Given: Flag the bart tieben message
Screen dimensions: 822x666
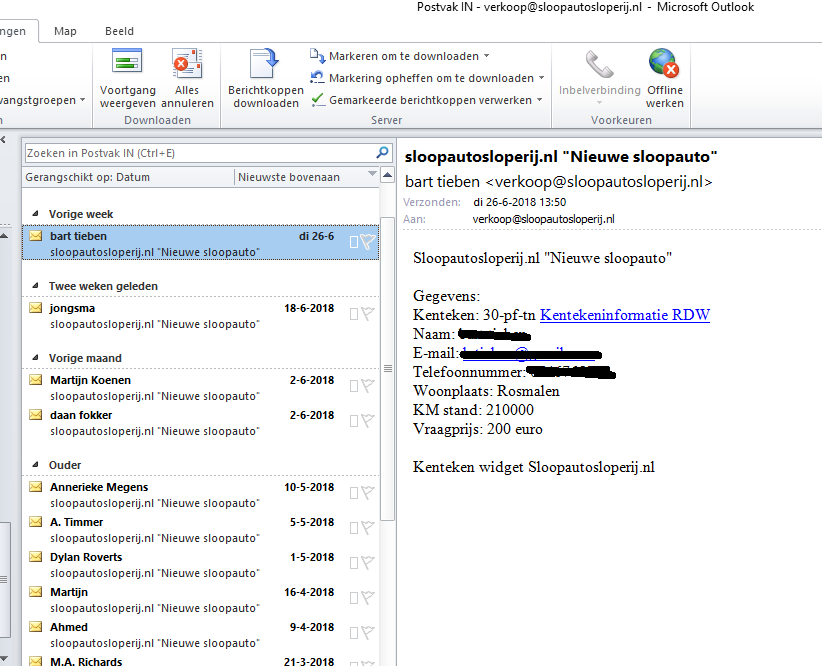Looking at the screenshot, I should click(x=368, y=242).
